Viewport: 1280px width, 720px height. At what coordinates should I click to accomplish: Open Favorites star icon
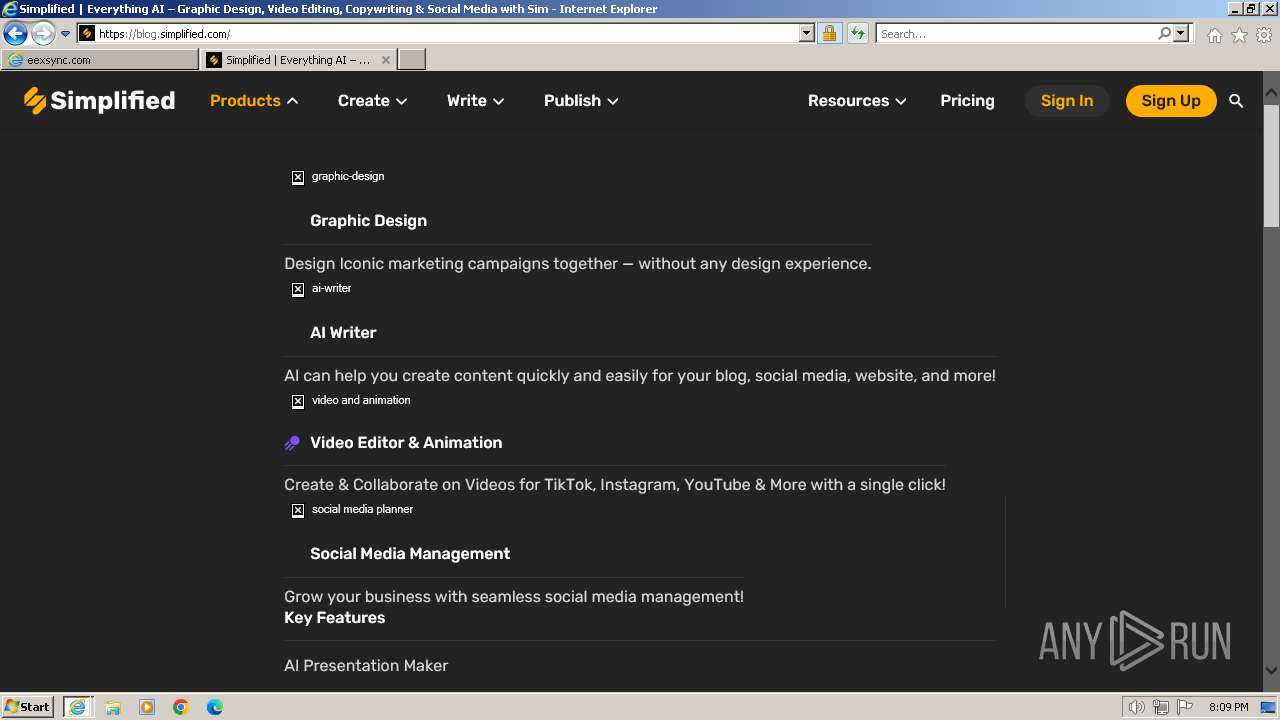(x=1239, y=35)
